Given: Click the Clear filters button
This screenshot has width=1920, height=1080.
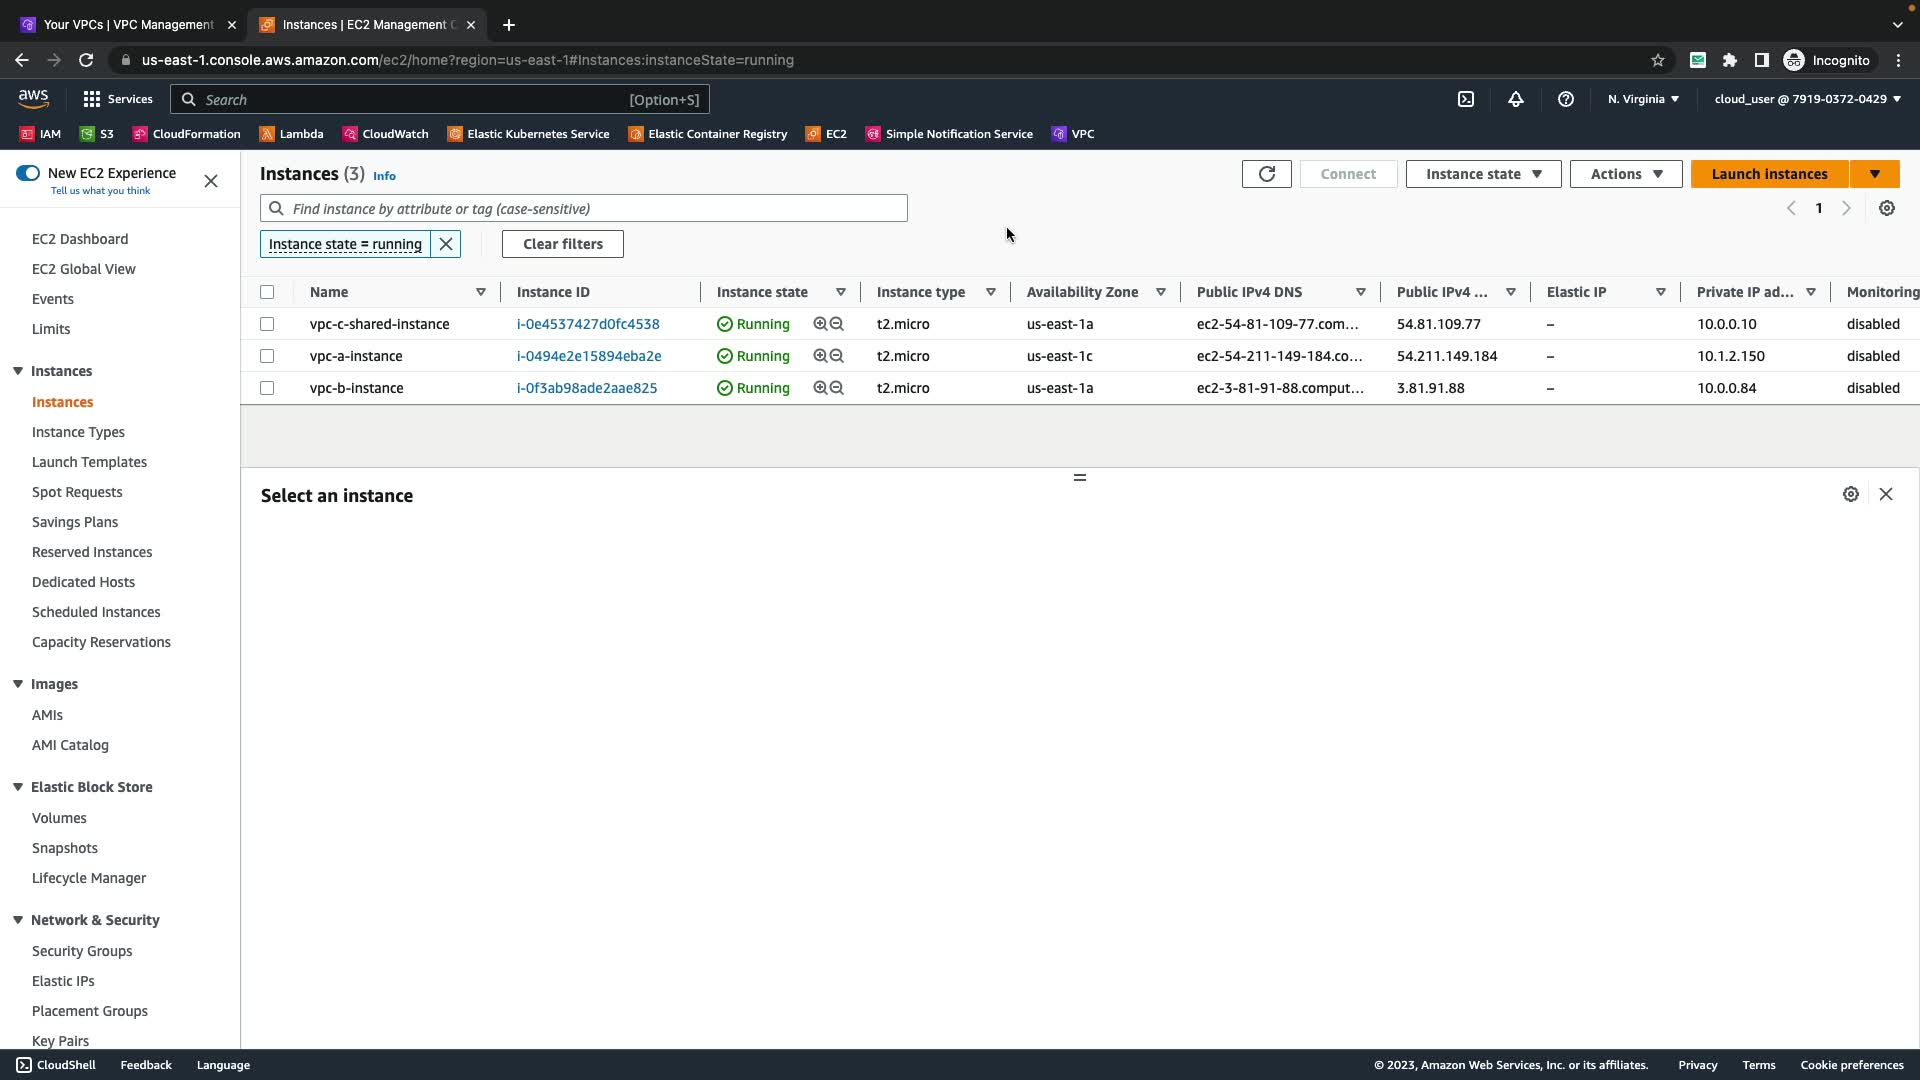Looking at the screenshot, I should [562, 244].
